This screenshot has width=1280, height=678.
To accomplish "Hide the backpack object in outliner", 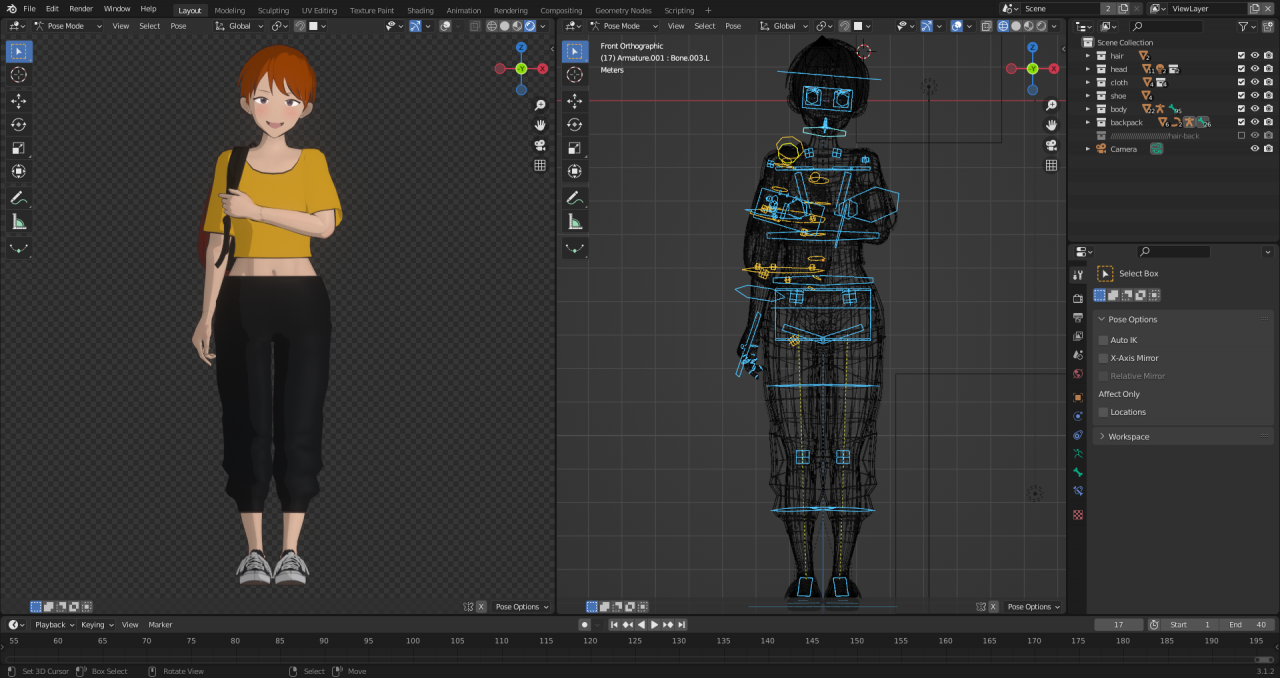I will [x=1255, y=122].
